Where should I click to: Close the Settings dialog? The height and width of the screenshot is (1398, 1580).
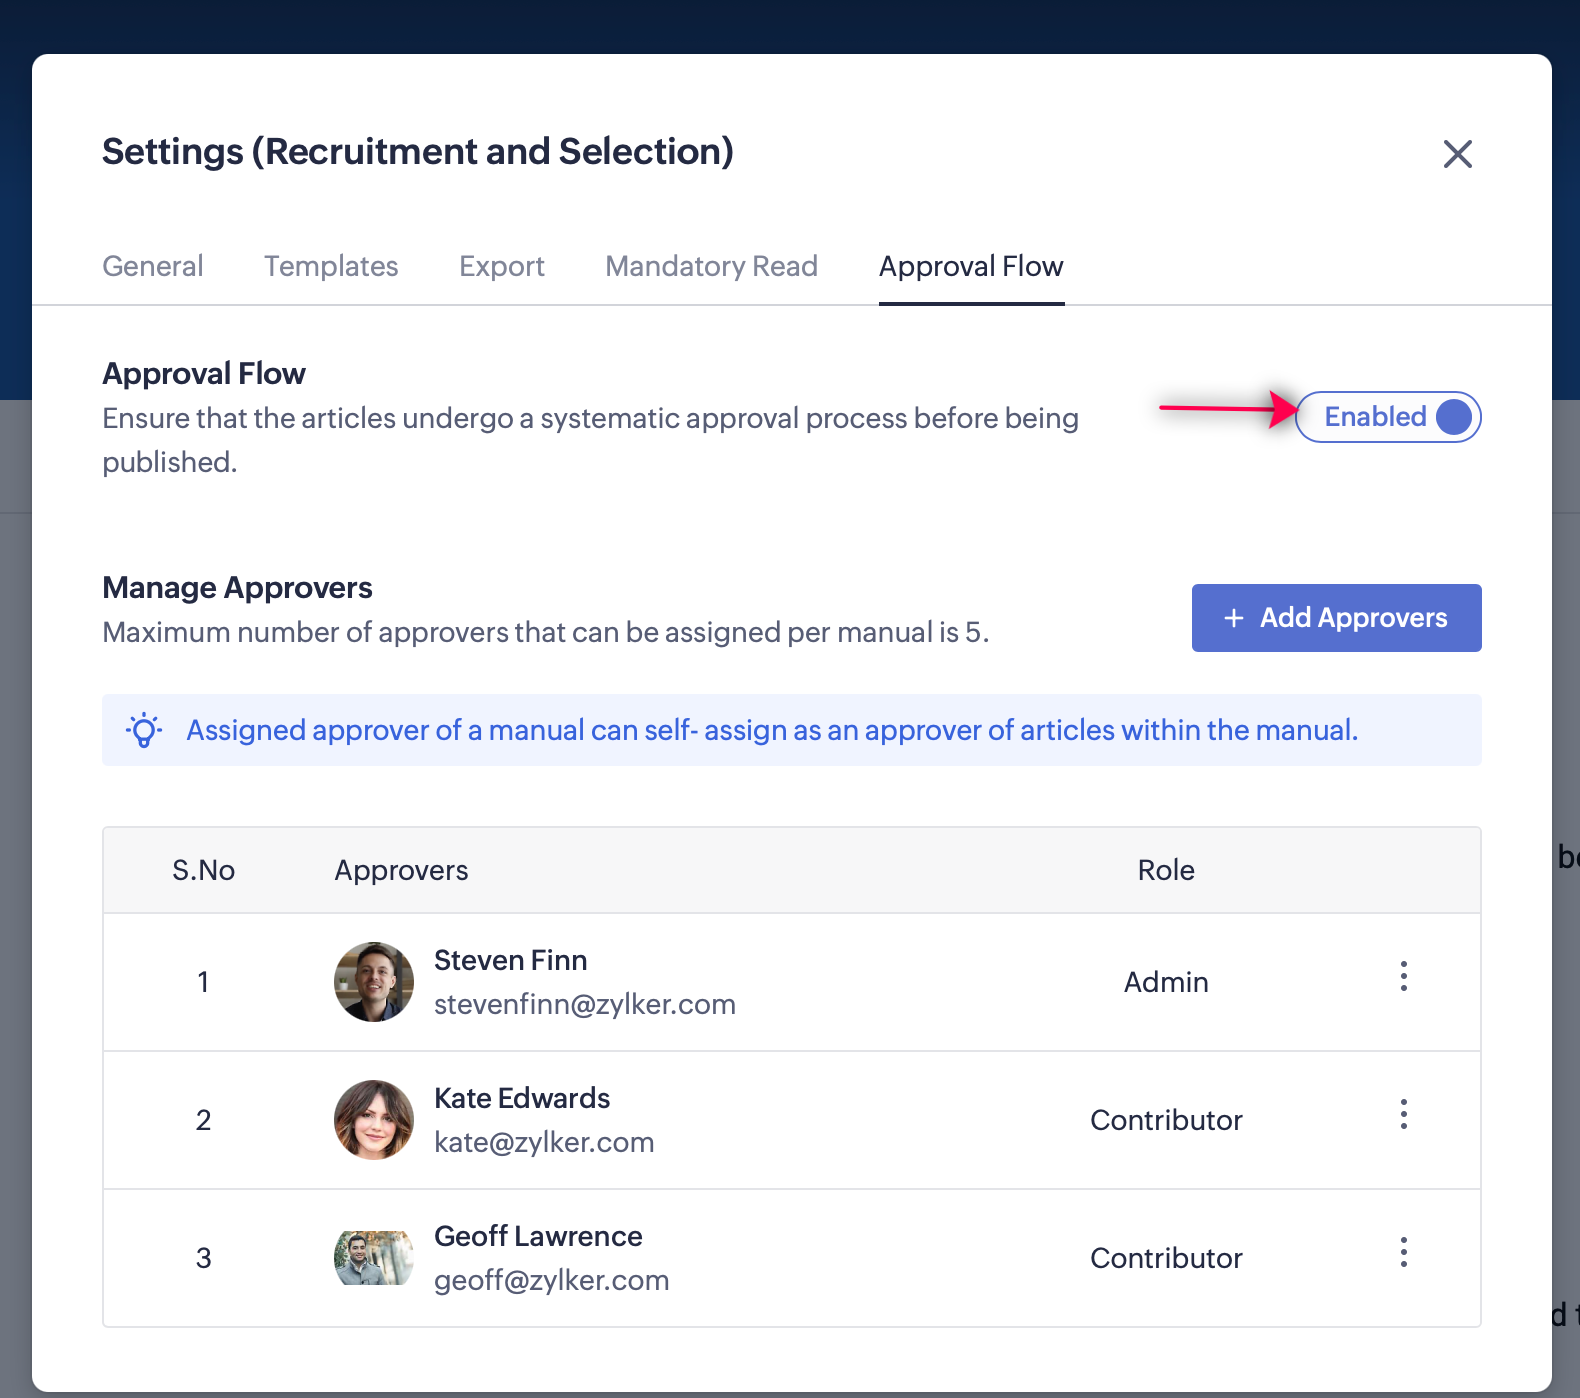(1457, 154)
